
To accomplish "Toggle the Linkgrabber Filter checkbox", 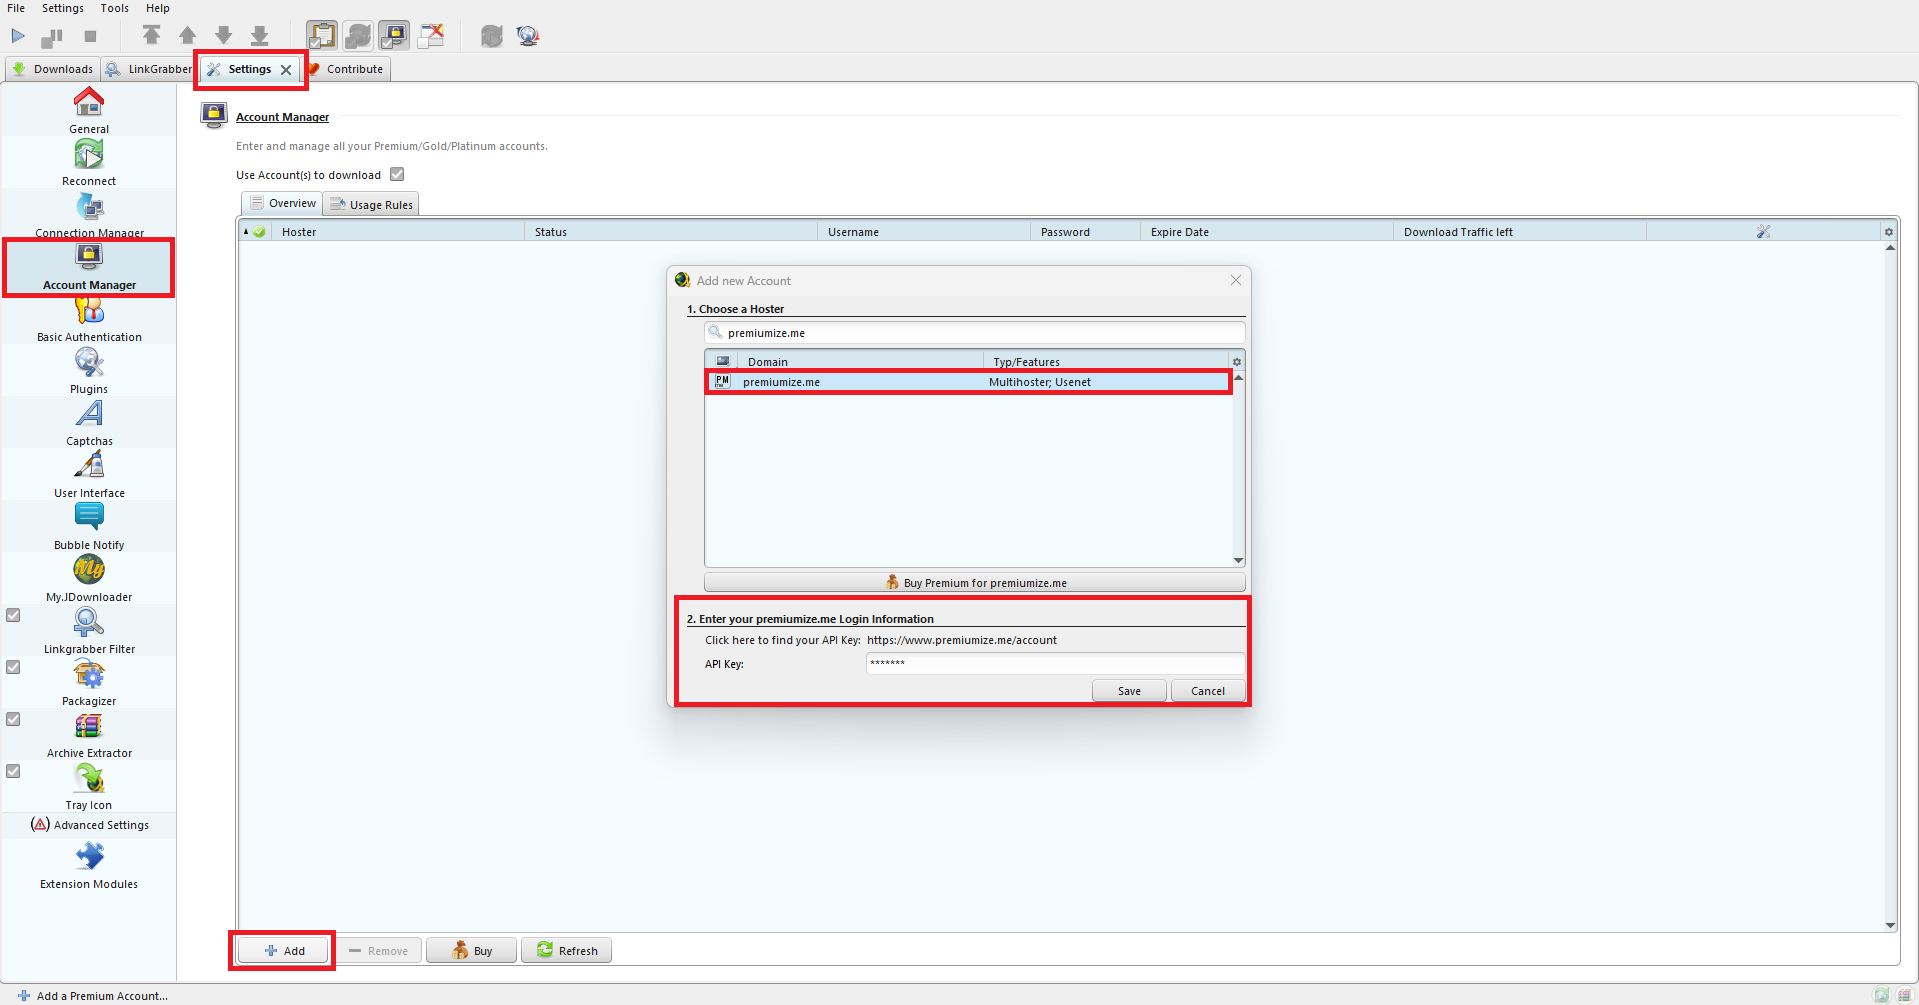I will (x=13, y=615).
